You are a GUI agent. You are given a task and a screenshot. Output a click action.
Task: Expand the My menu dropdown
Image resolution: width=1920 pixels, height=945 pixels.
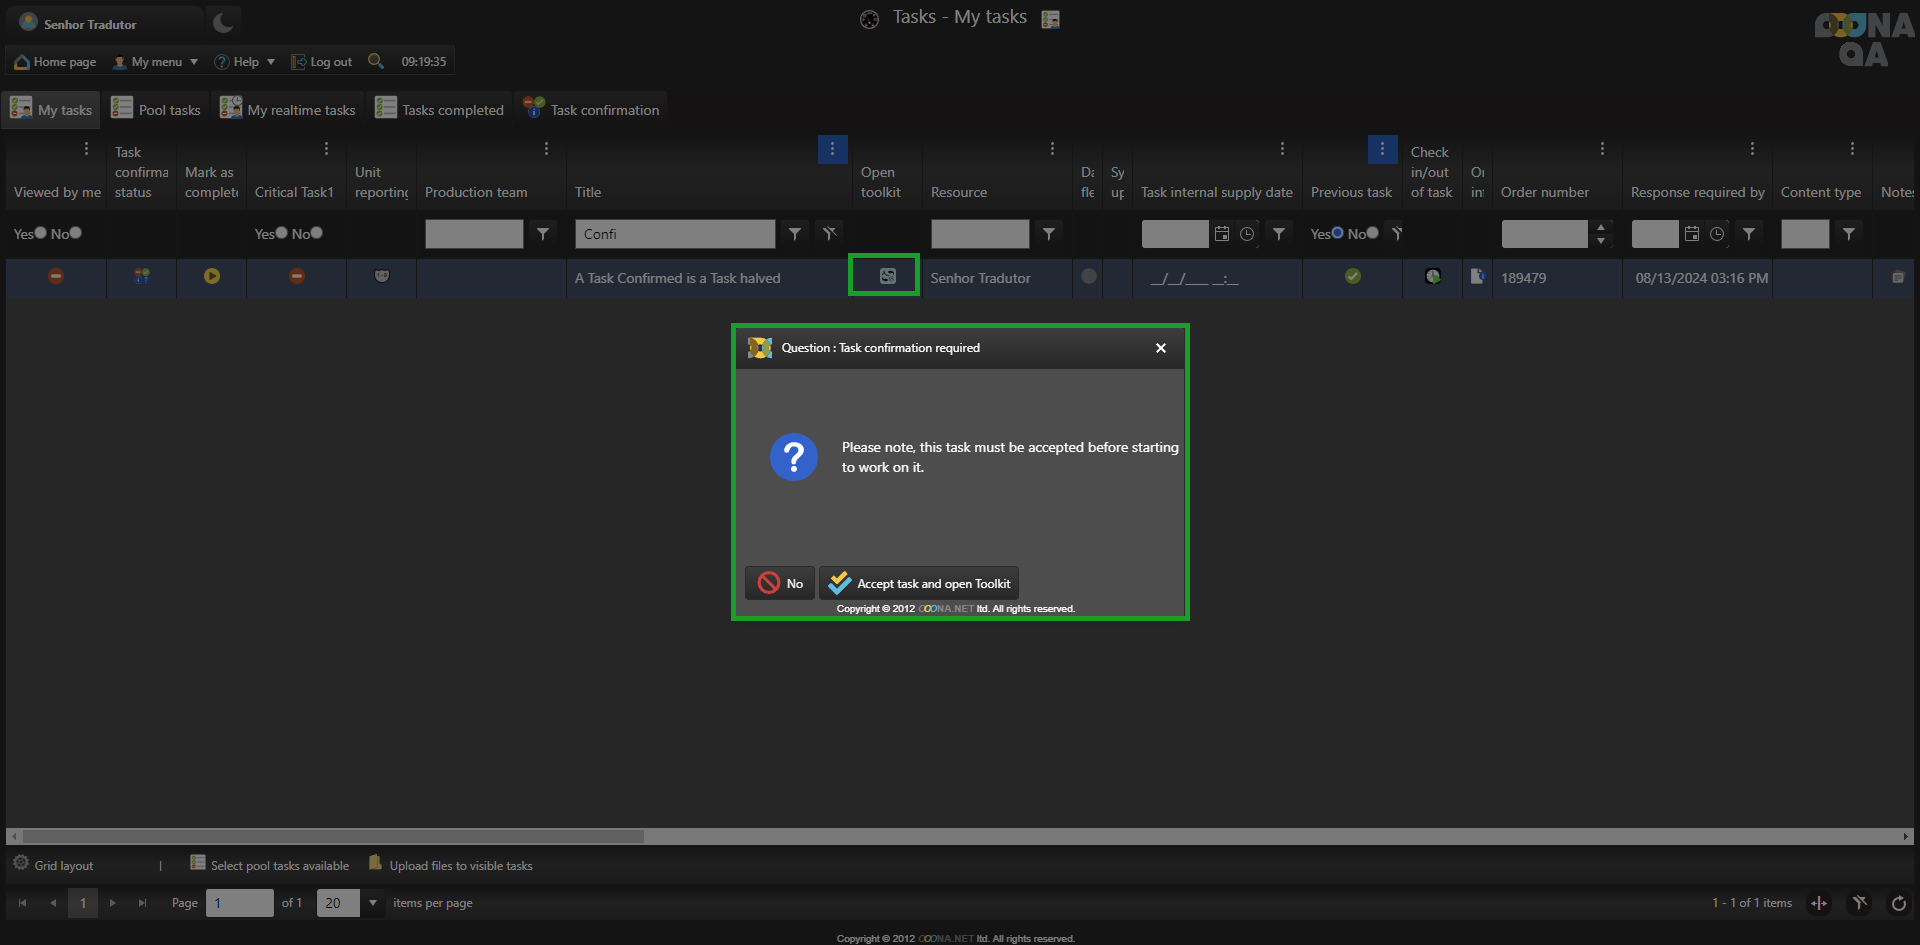click(156, 62)
